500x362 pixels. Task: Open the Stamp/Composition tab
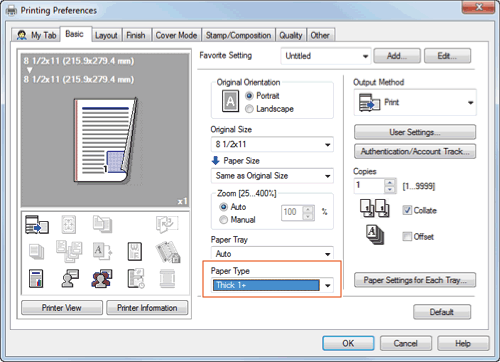coord(238,35)
